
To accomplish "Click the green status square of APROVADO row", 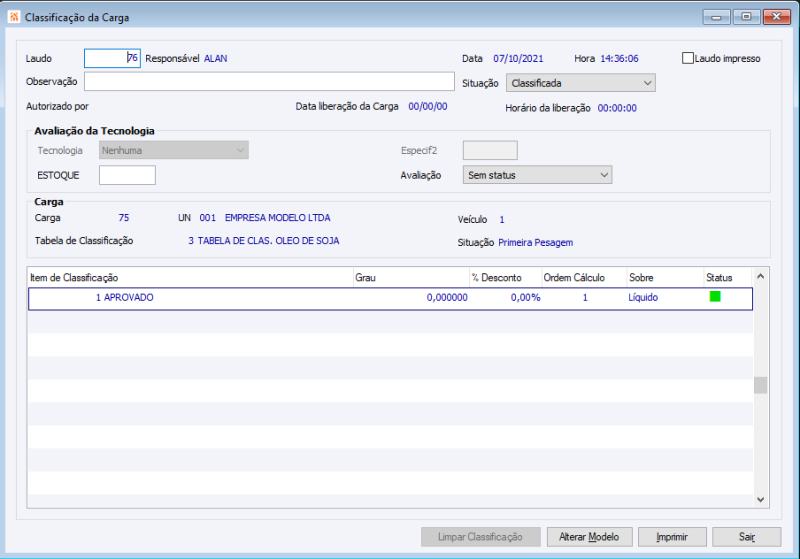I will (715, 296).
